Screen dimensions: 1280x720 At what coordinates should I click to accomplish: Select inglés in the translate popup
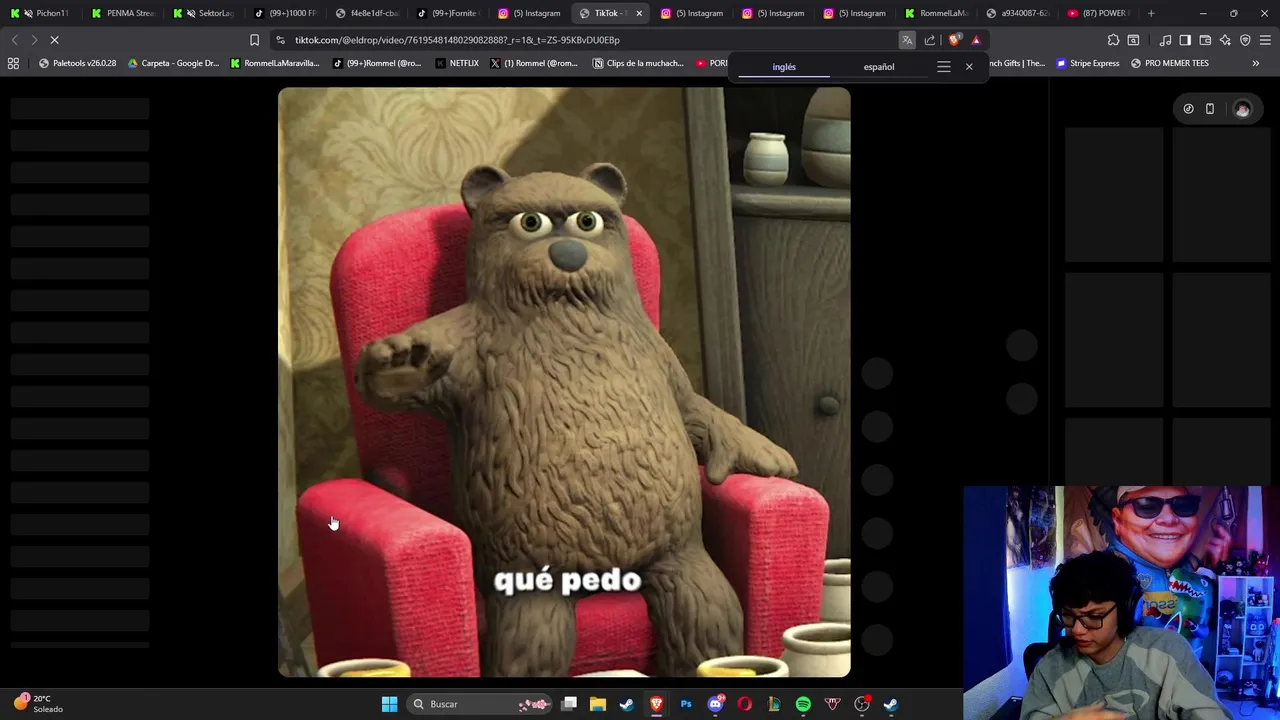(784, 67)
